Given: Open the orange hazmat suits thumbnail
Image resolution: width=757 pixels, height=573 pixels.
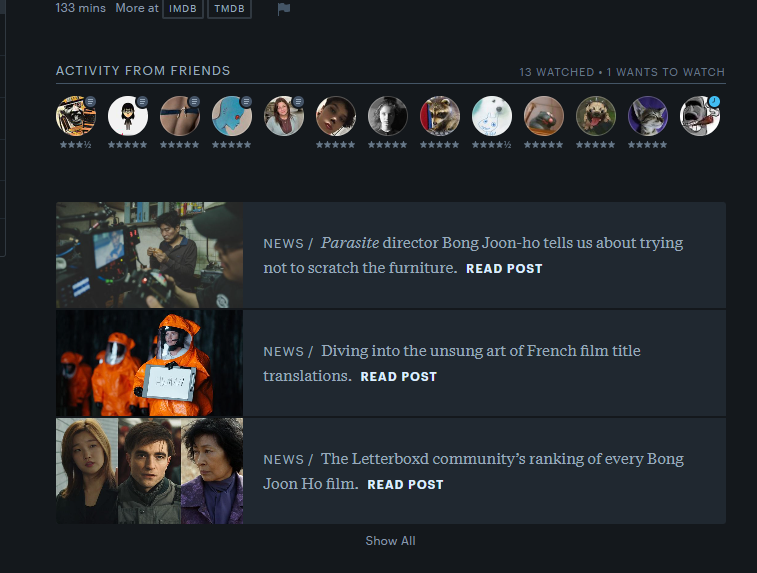Looking at the screenshot, I should (x=150, y=363).
